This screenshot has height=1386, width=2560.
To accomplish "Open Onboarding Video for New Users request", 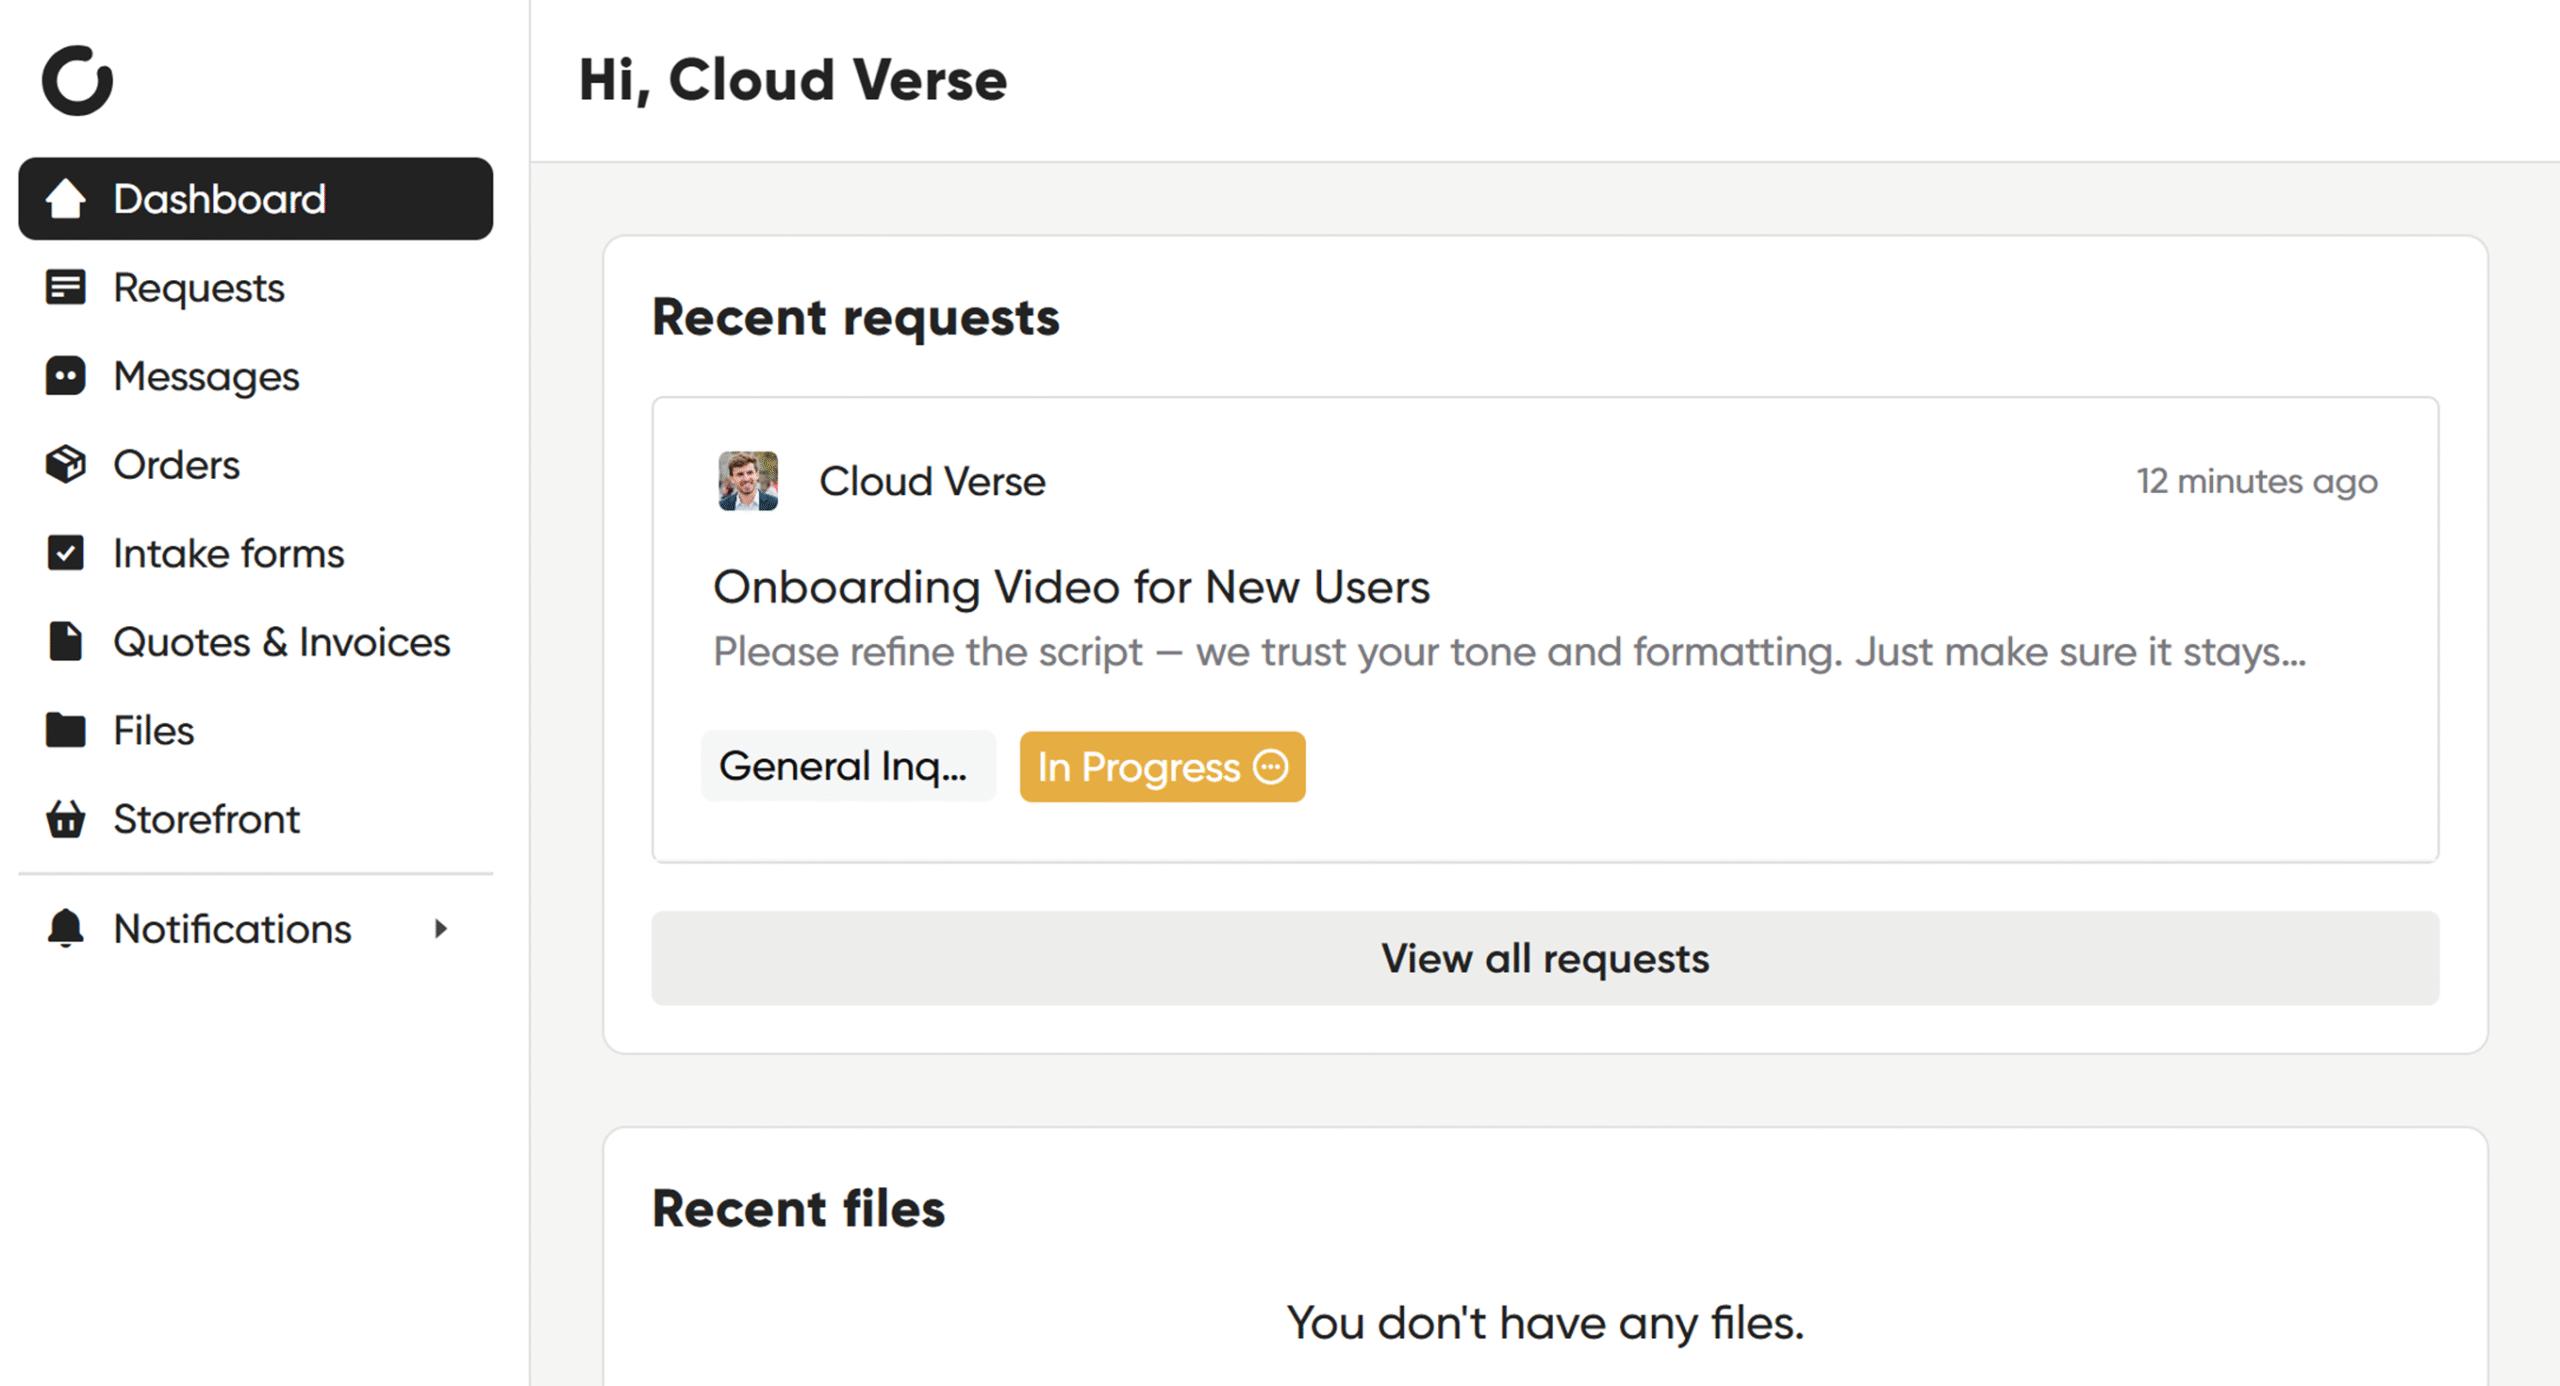I will (x=1071, y=587).
